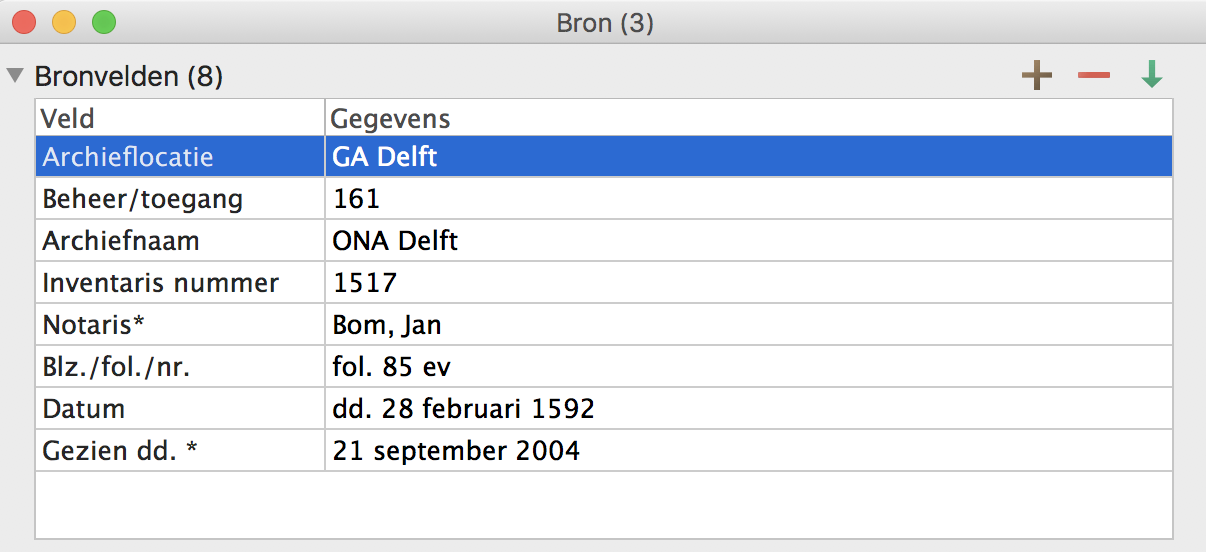1206x552 pixels.
Task: Select the Archieflocatie row
Action: click(x=127, y=157)
